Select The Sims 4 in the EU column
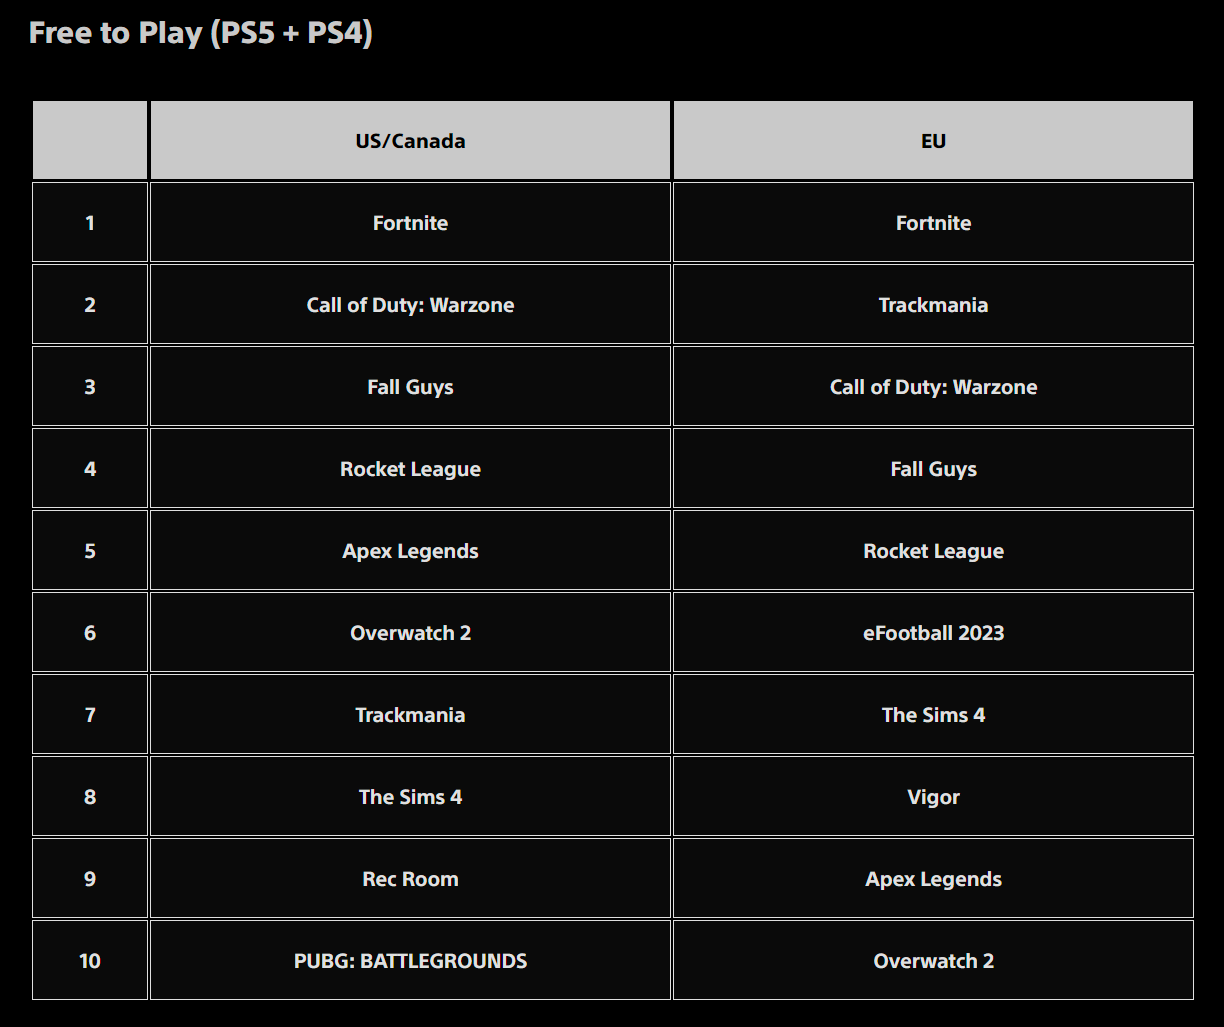 933,714
